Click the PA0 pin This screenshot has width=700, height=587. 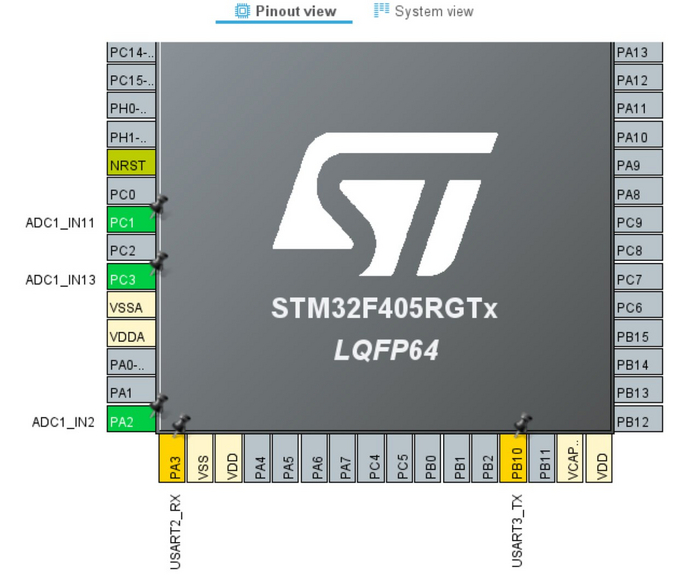(131, 364)
